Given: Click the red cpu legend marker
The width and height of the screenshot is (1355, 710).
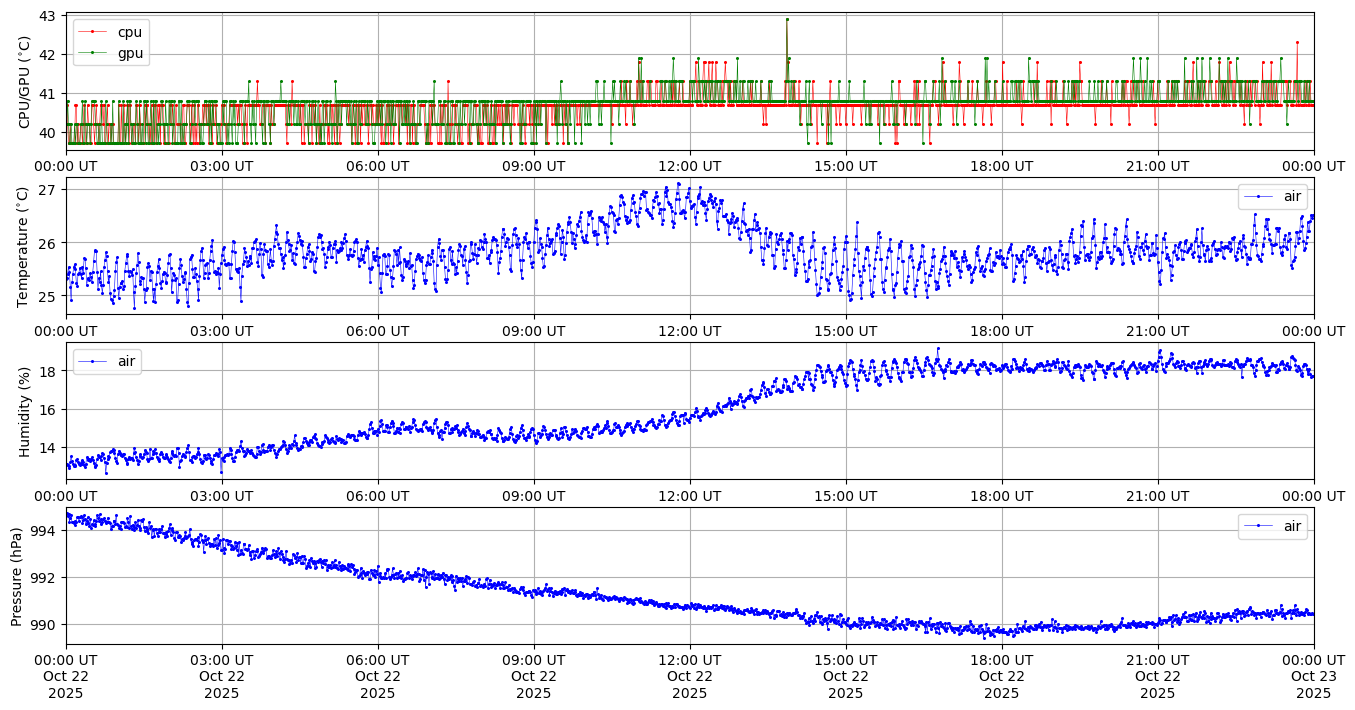Looking at the screenshot, I should pyautogui.click(x=95, y=32).
